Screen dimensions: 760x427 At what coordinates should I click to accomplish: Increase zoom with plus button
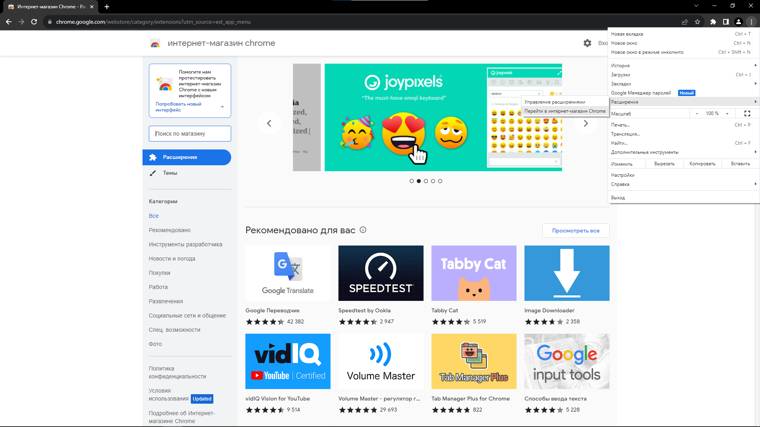[x=727, y=113]
